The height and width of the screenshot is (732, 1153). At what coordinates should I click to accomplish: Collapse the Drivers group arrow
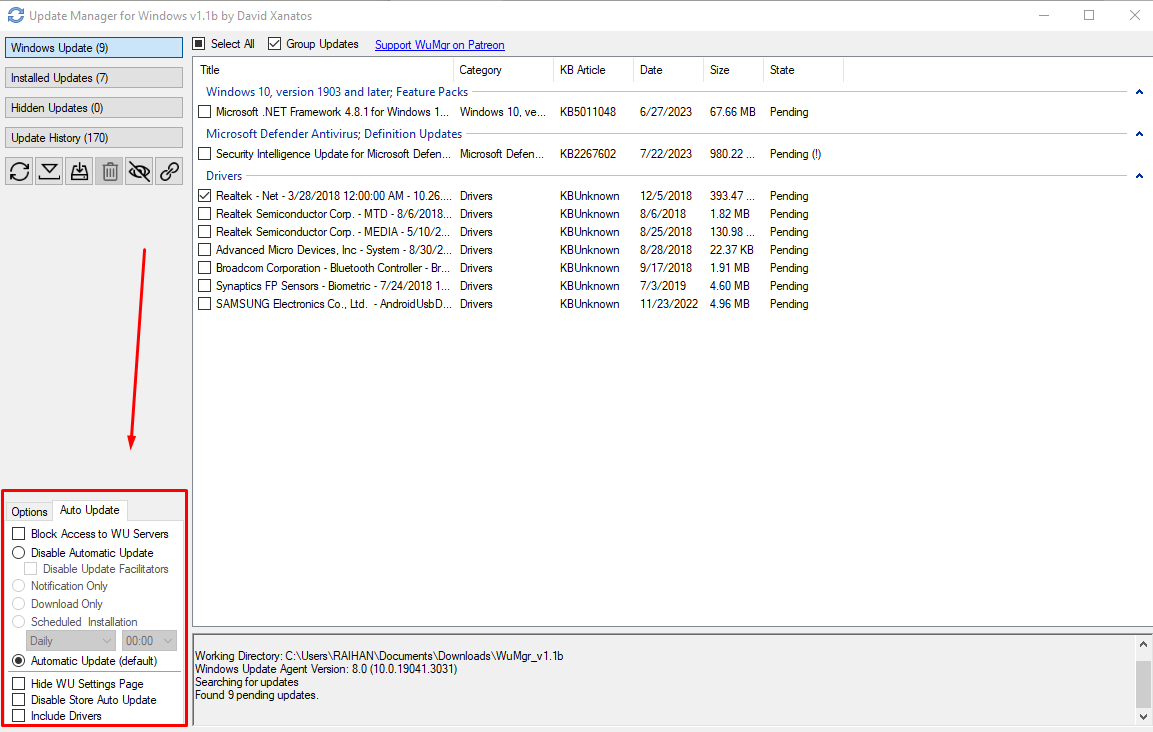tap(1139, 176)
